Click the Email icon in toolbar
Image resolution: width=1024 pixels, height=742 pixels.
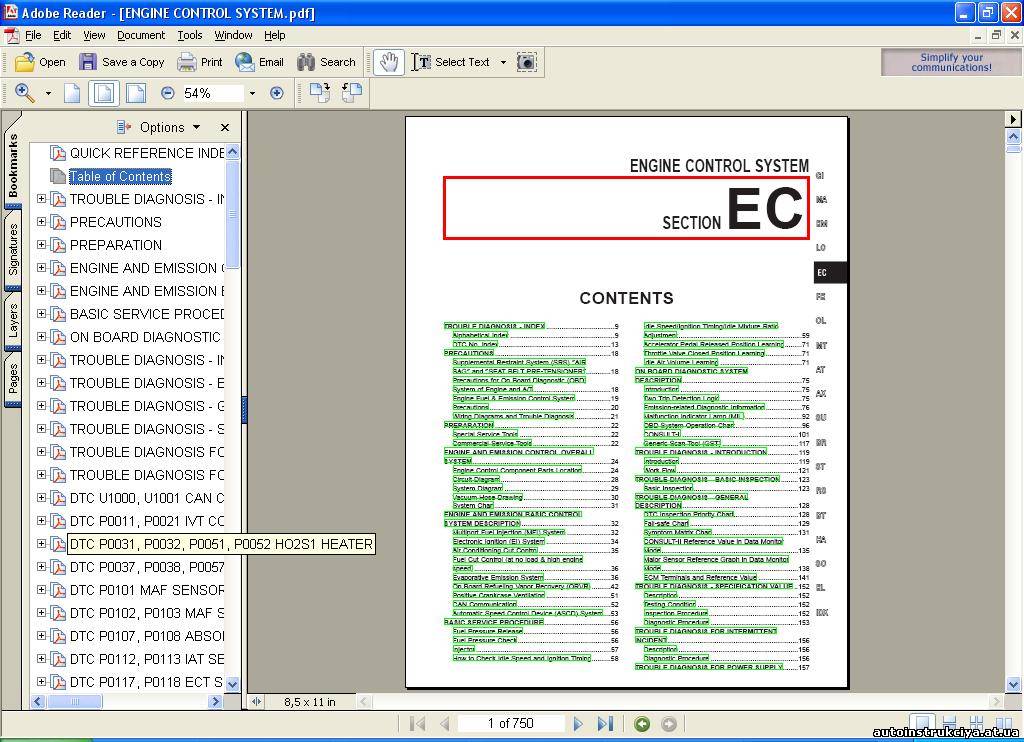tap(244, 62)
